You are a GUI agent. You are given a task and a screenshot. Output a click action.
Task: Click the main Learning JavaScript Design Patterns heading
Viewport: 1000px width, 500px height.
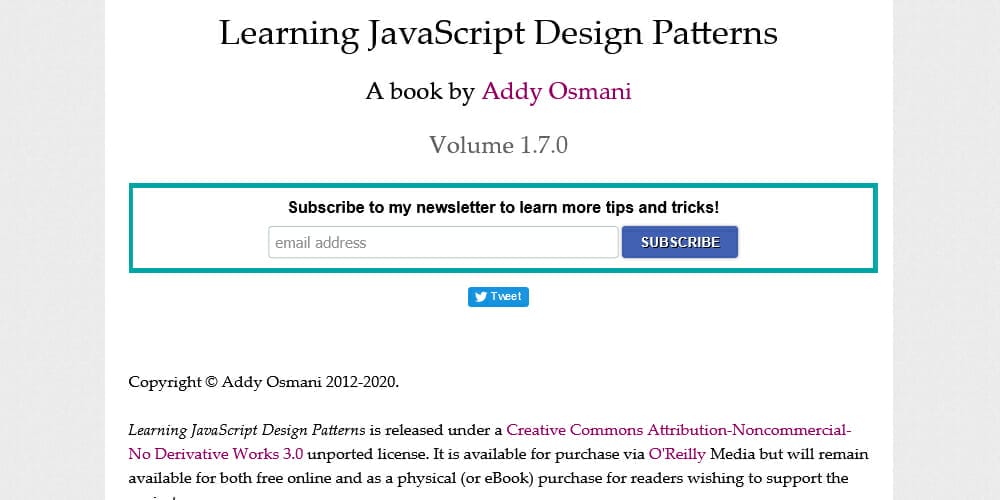(498, 33)
